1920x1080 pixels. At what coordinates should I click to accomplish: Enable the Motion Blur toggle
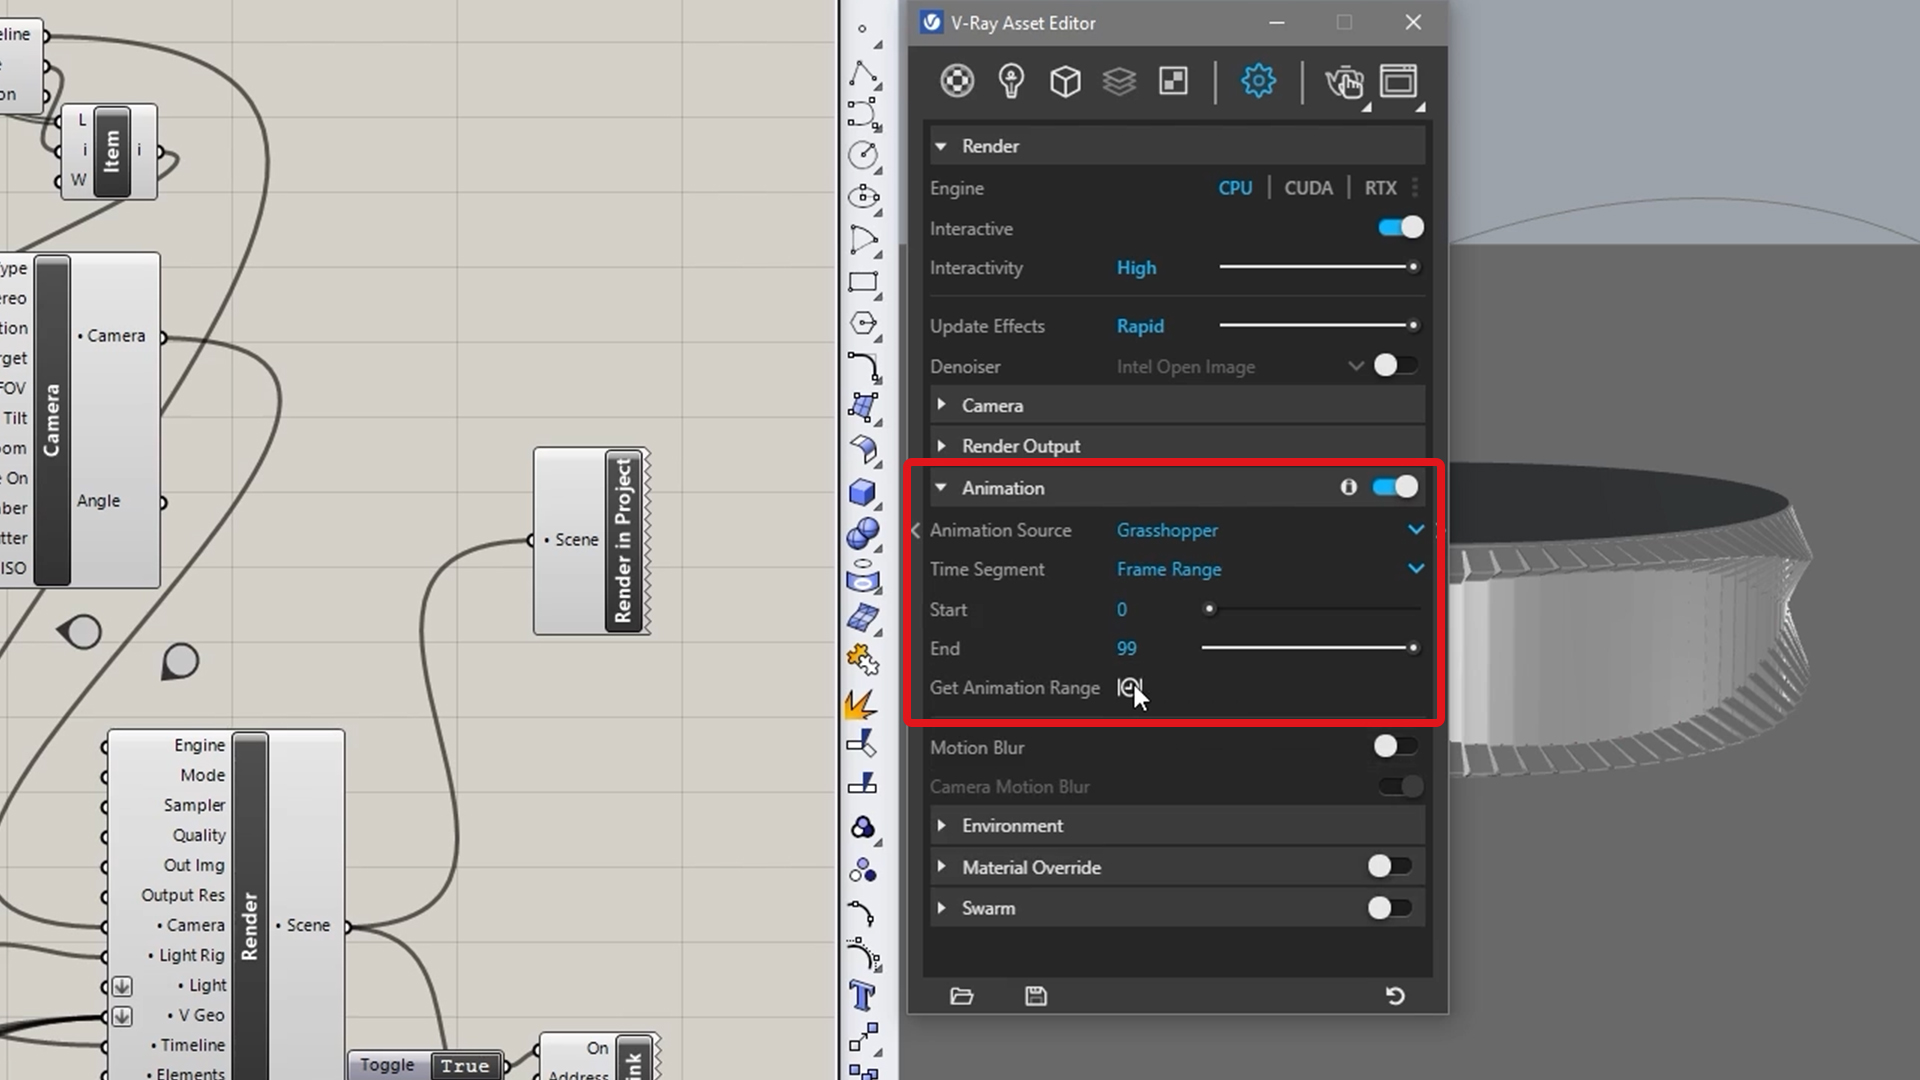1396,746
